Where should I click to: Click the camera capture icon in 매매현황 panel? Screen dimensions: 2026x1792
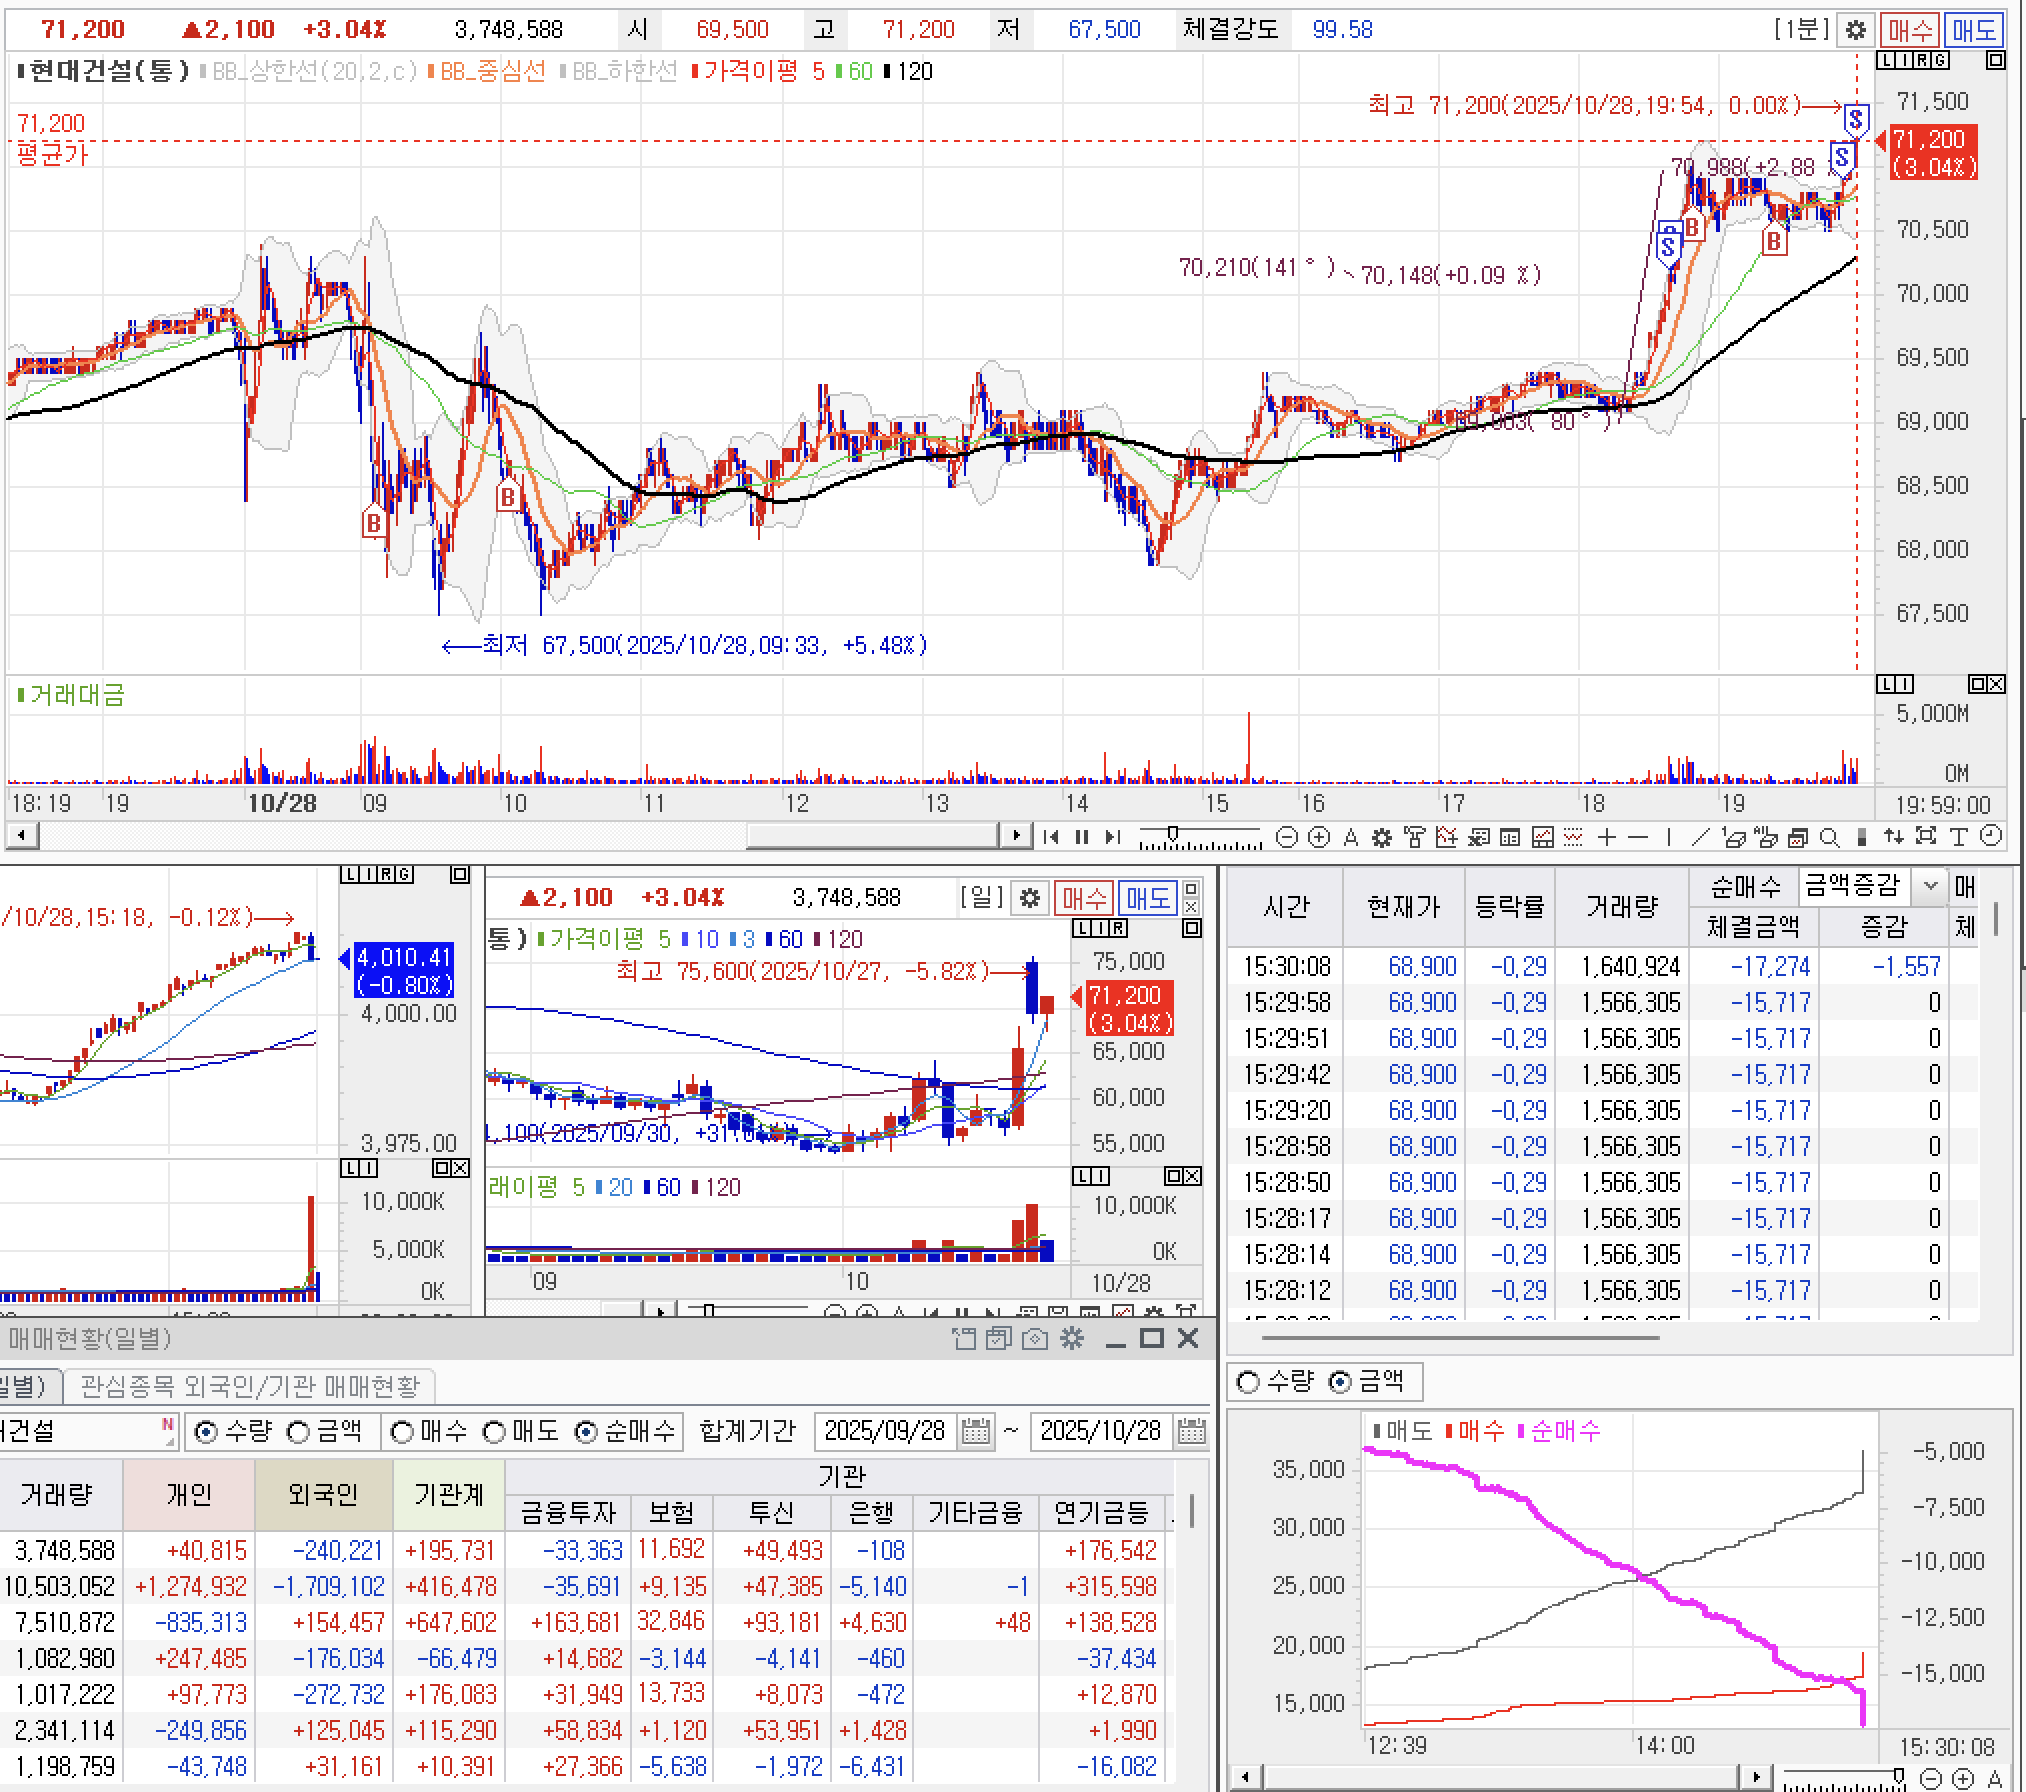1035,1339
